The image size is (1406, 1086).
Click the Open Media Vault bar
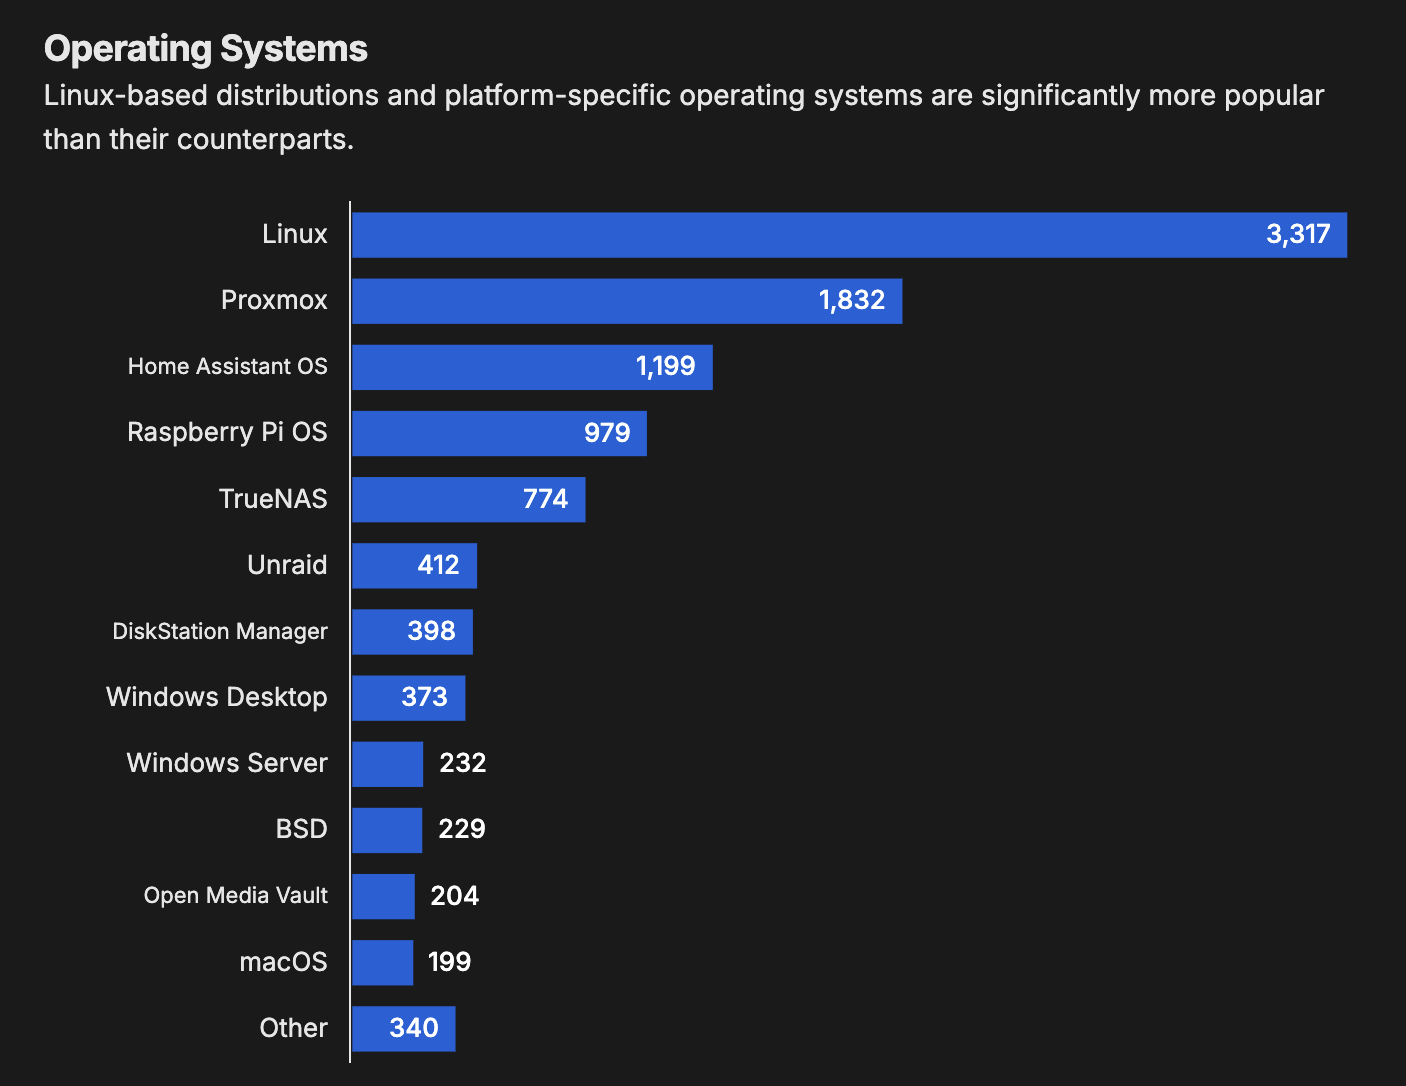[x=382, y=896]
